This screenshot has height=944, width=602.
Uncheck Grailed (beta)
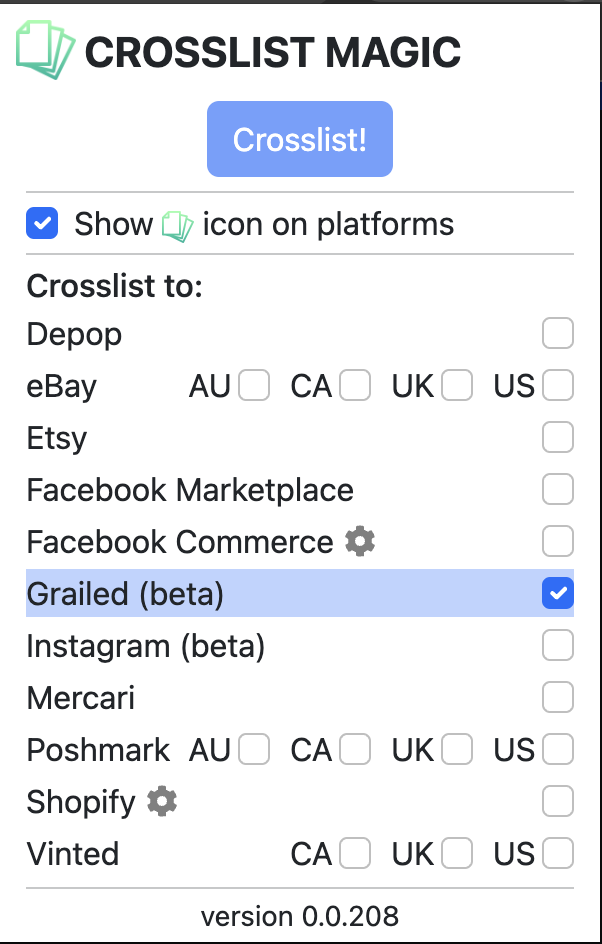pos(557,593)
